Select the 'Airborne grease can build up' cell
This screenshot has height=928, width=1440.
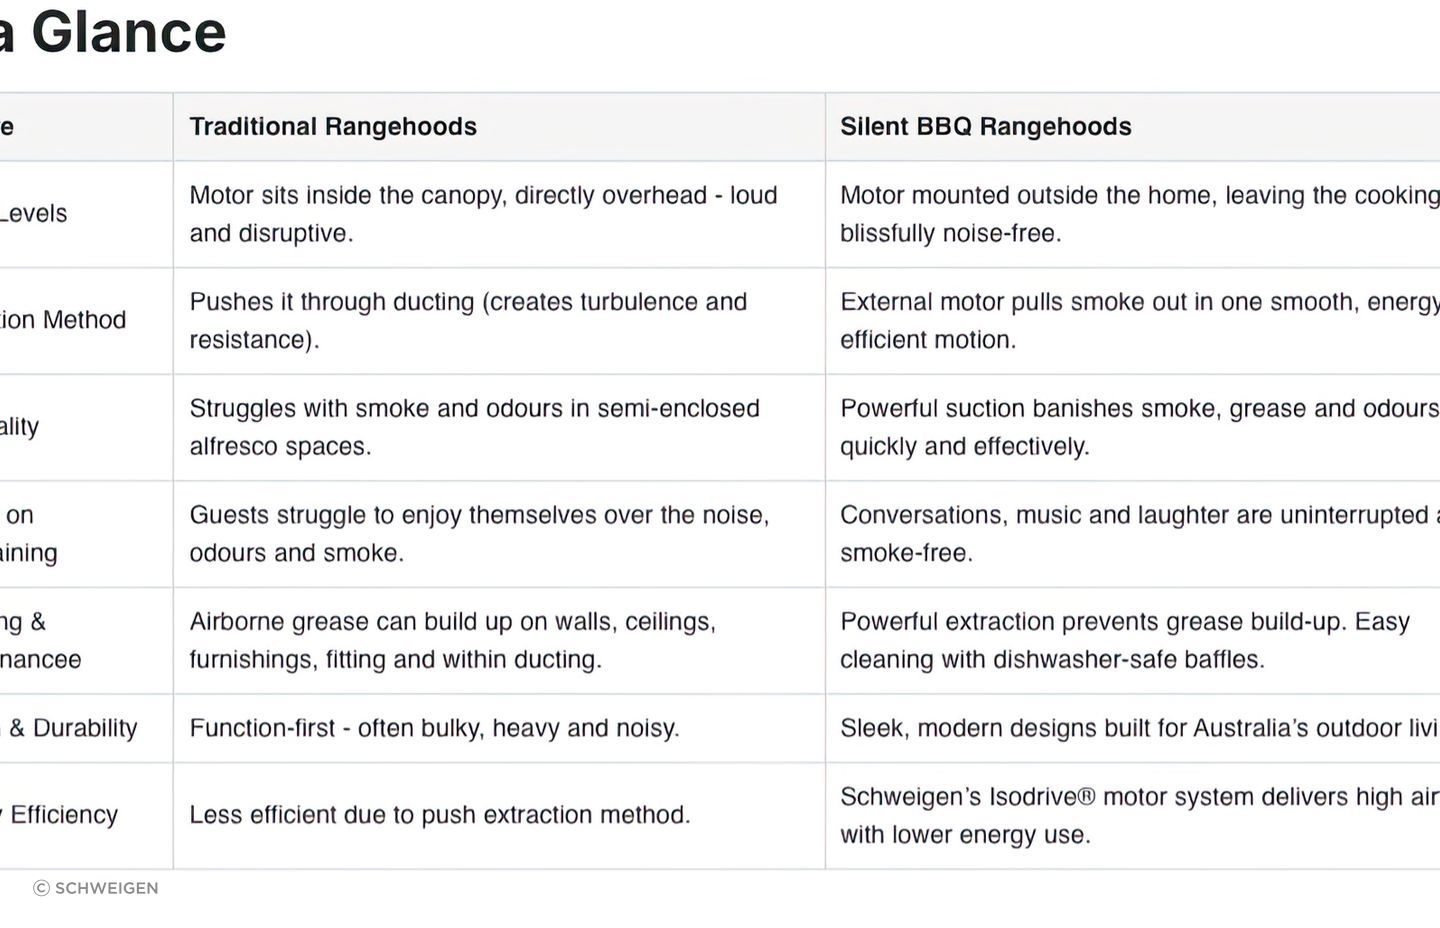(452, 640)
